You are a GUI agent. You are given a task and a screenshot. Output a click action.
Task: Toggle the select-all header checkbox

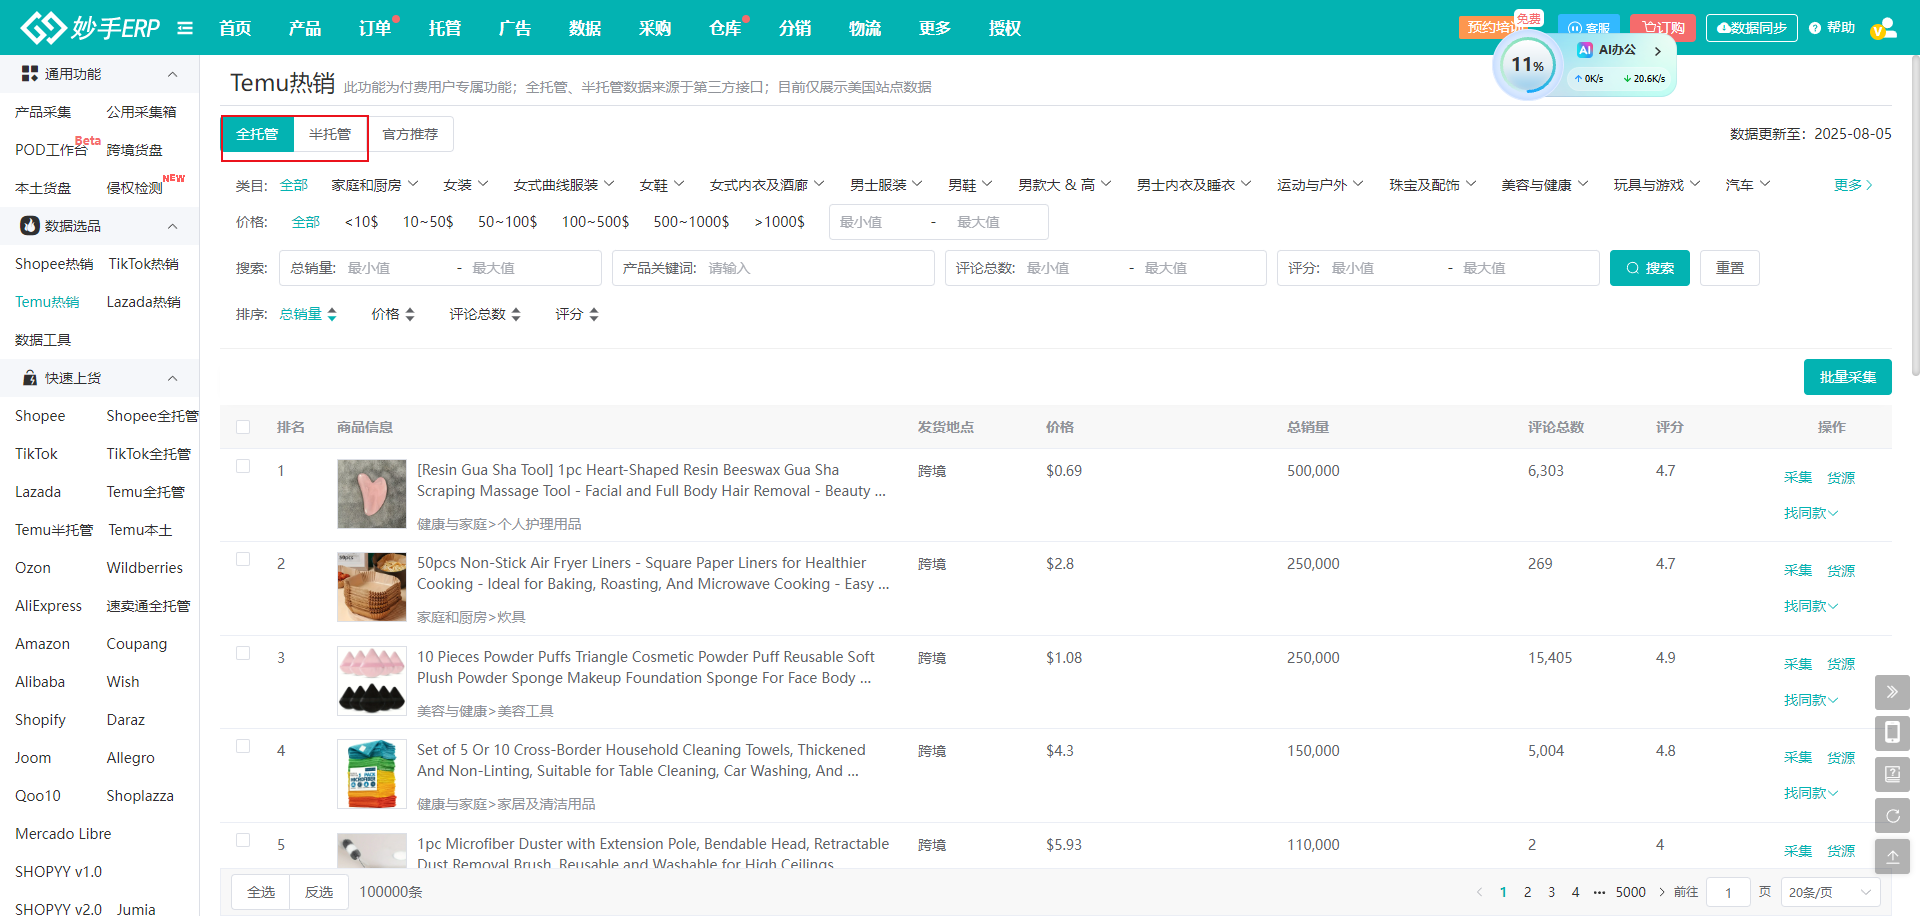tap(243, 427)
